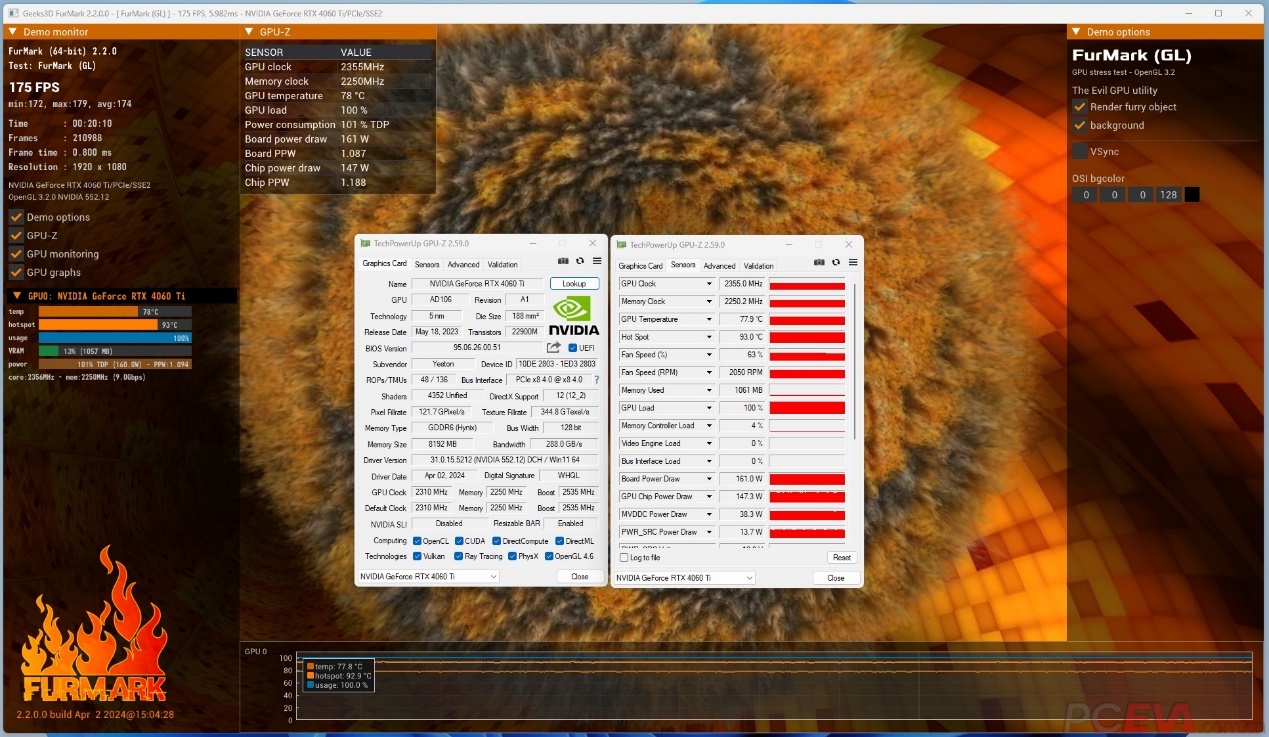Take screenshot in GPU-Z Graphics Card window

pos(563,262)
